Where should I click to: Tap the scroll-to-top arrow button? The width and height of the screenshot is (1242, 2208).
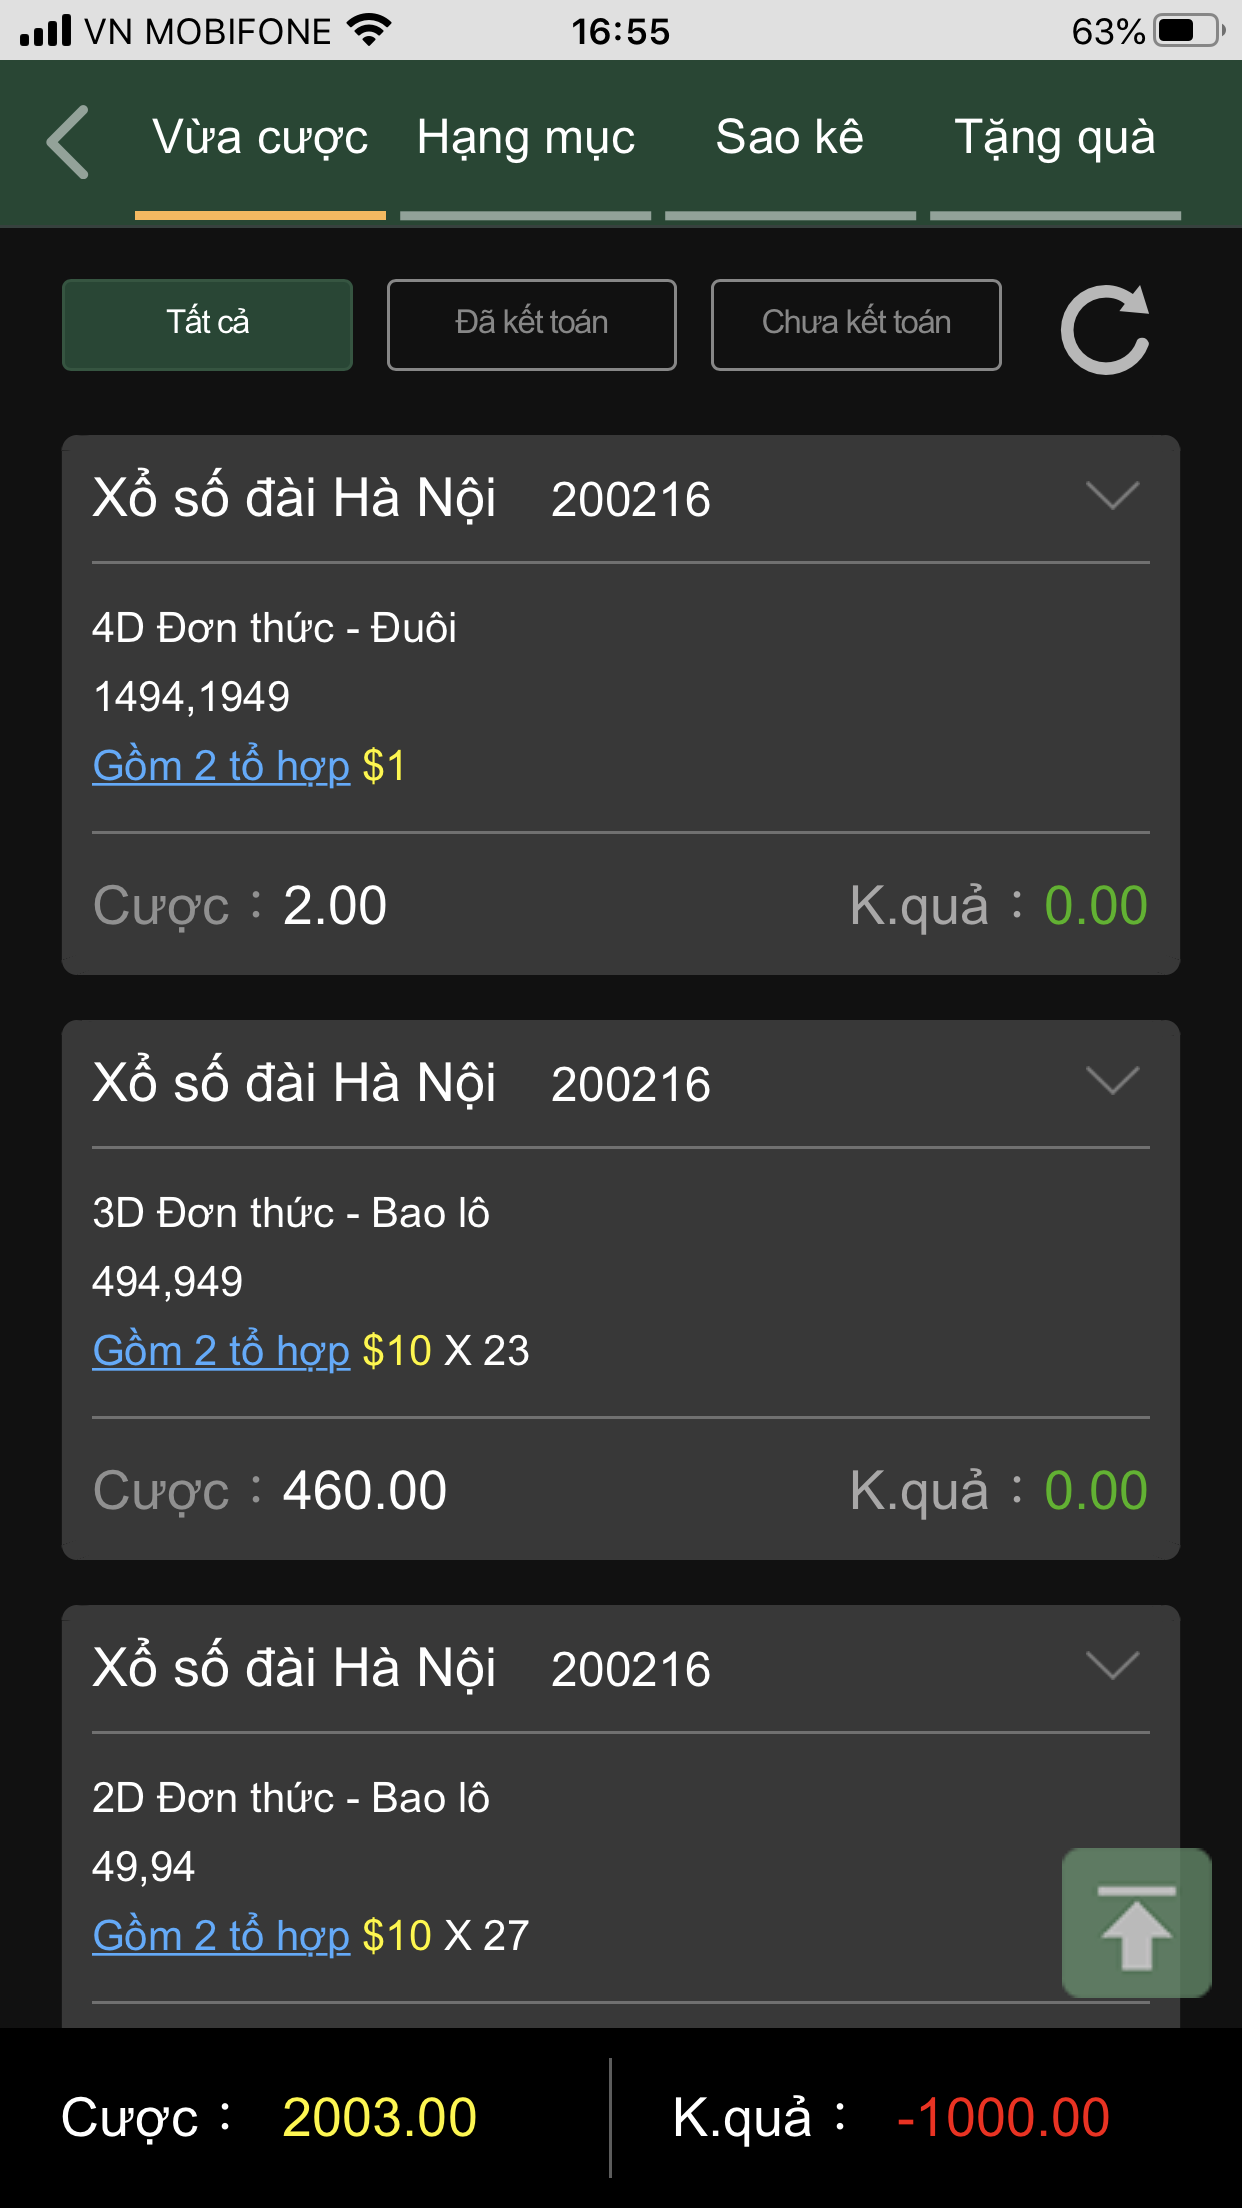pos(1136,1923)
